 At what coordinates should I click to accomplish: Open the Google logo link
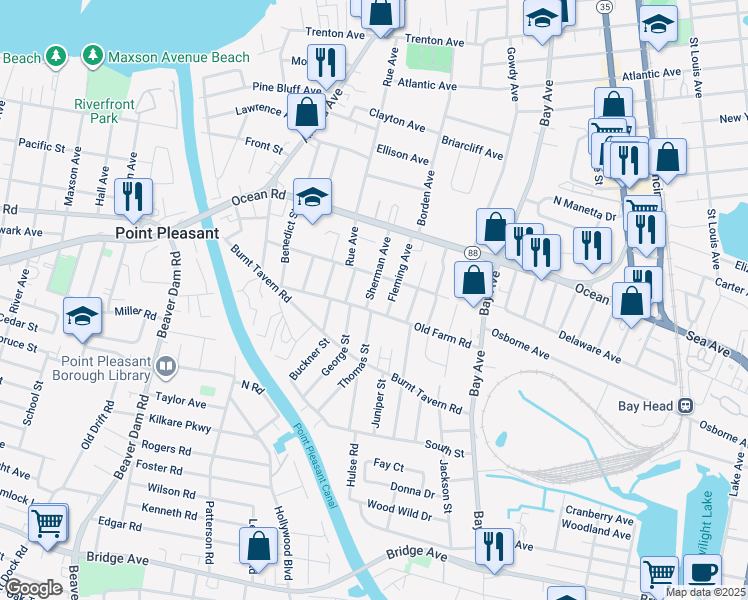click(33, 588)
